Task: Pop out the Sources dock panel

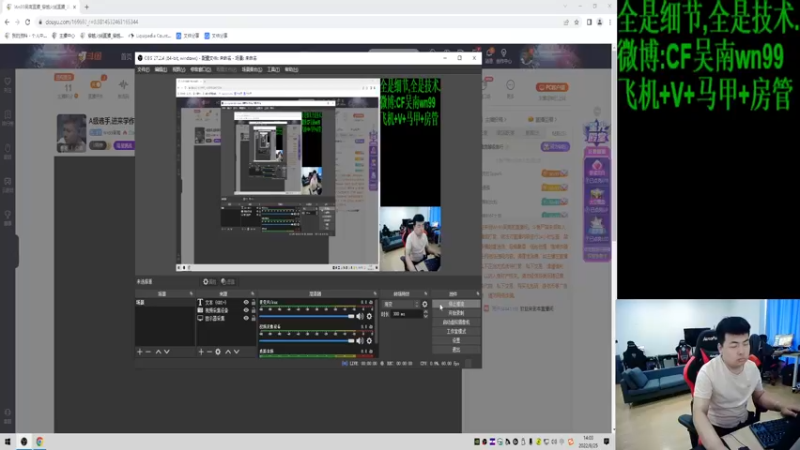Action: point(253,294)
